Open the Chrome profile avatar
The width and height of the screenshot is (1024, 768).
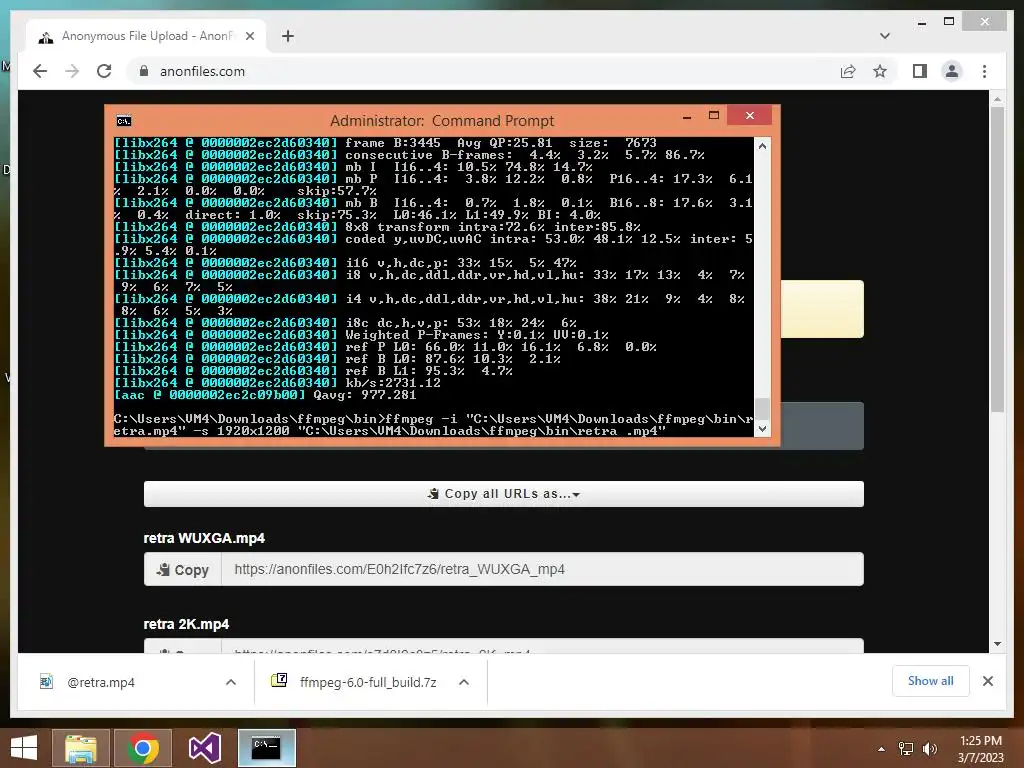[x=952, y=71]
